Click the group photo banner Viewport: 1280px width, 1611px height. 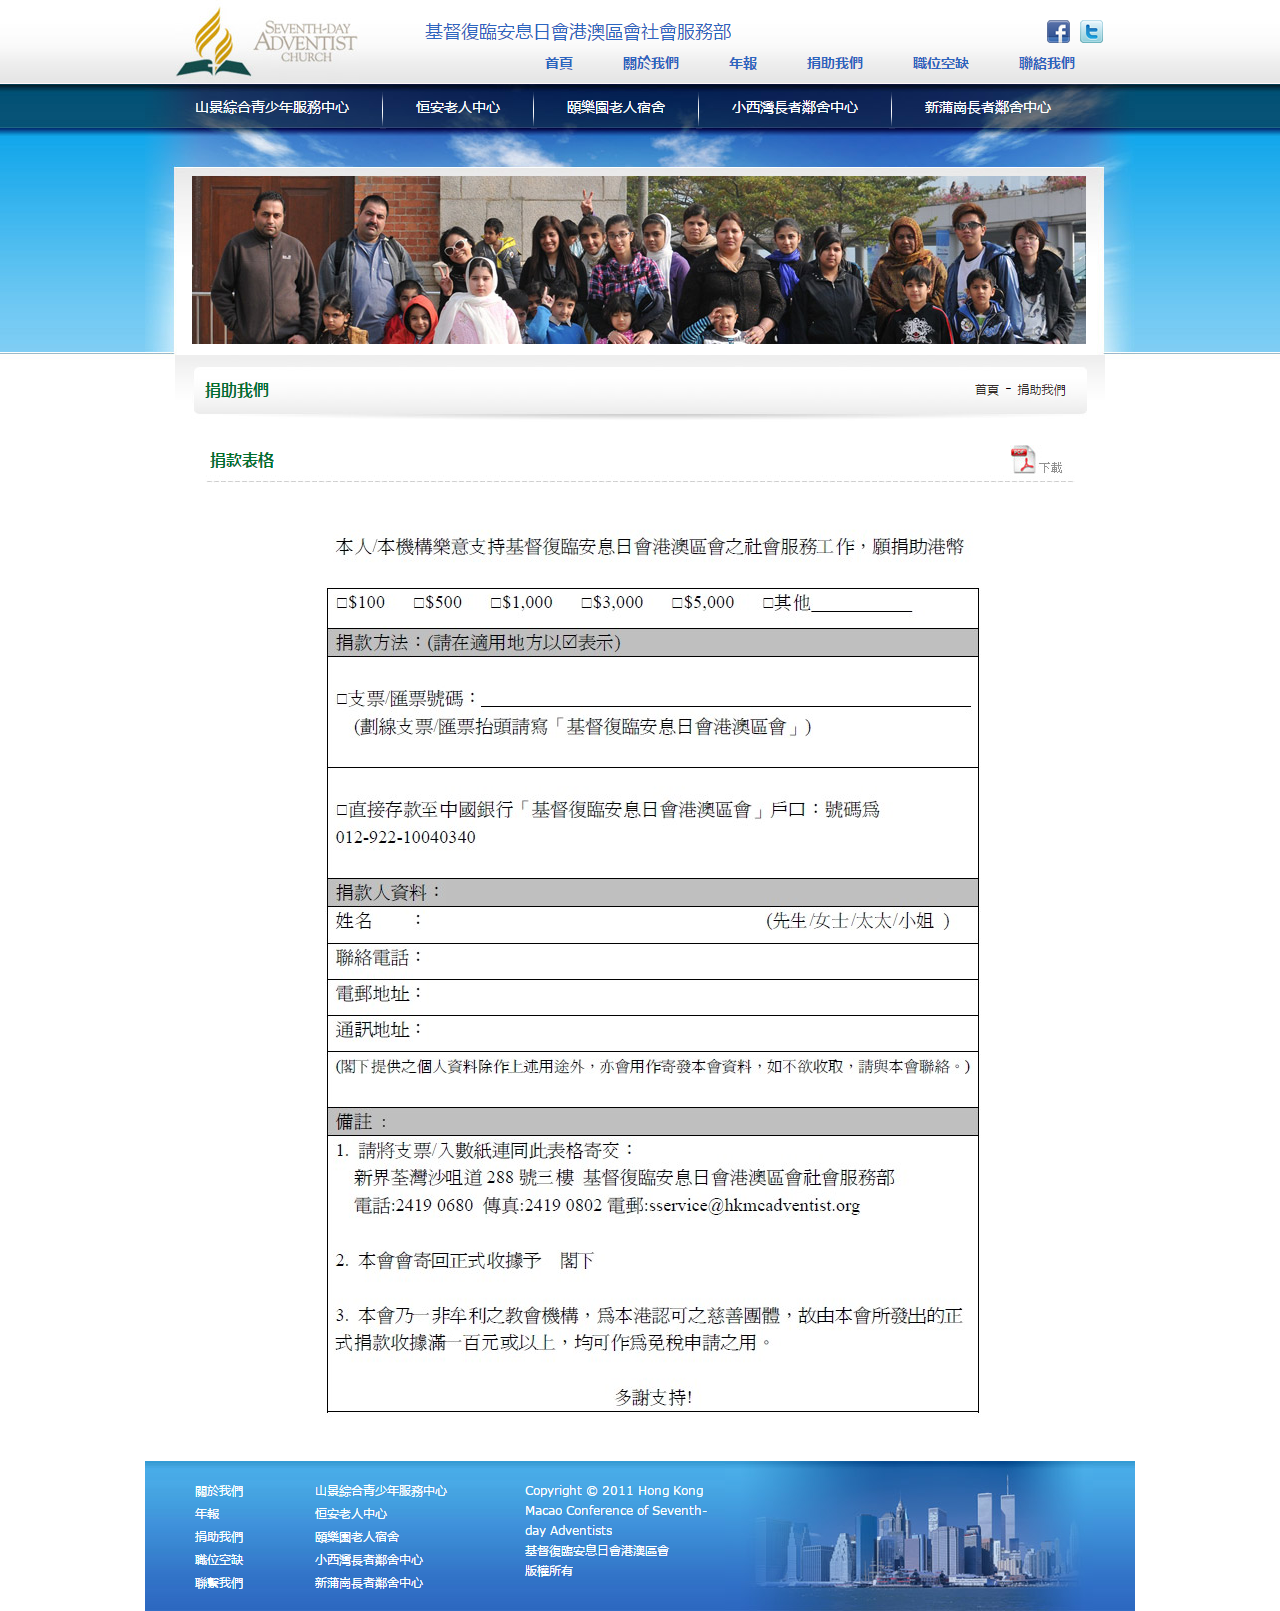[639, 260]
